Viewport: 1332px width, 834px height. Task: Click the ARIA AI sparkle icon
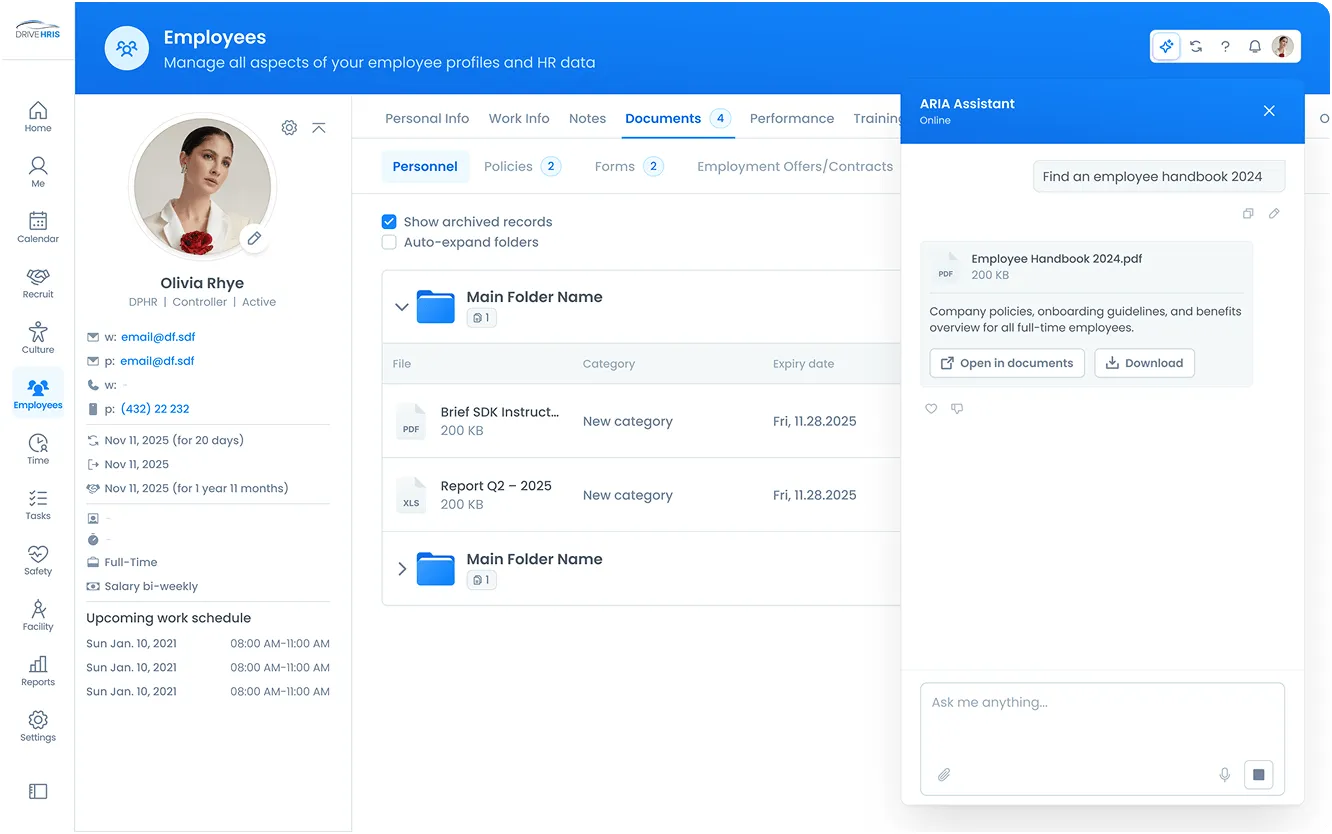pyautogui.click(x=1166, y=46)
